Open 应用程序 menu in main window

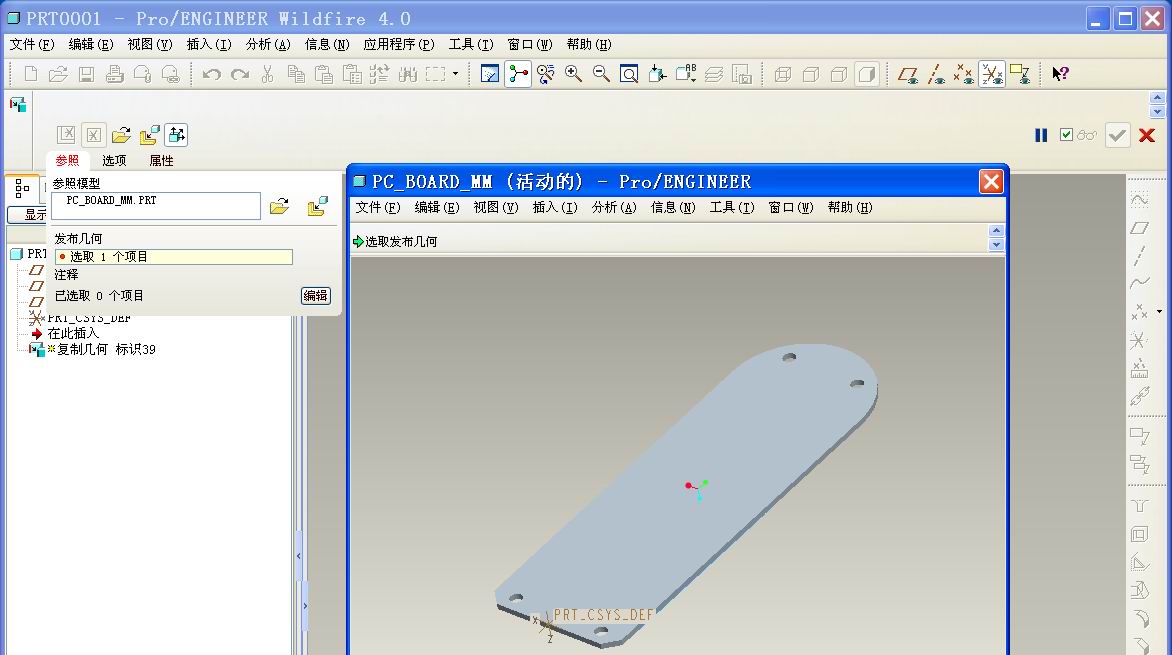point(399,44)
